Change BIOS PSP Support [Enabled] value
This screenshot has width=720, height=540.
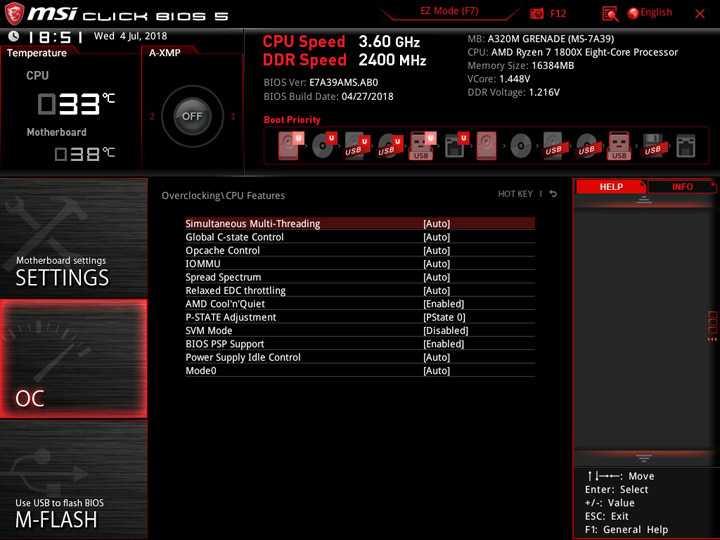tap(444, 343)
